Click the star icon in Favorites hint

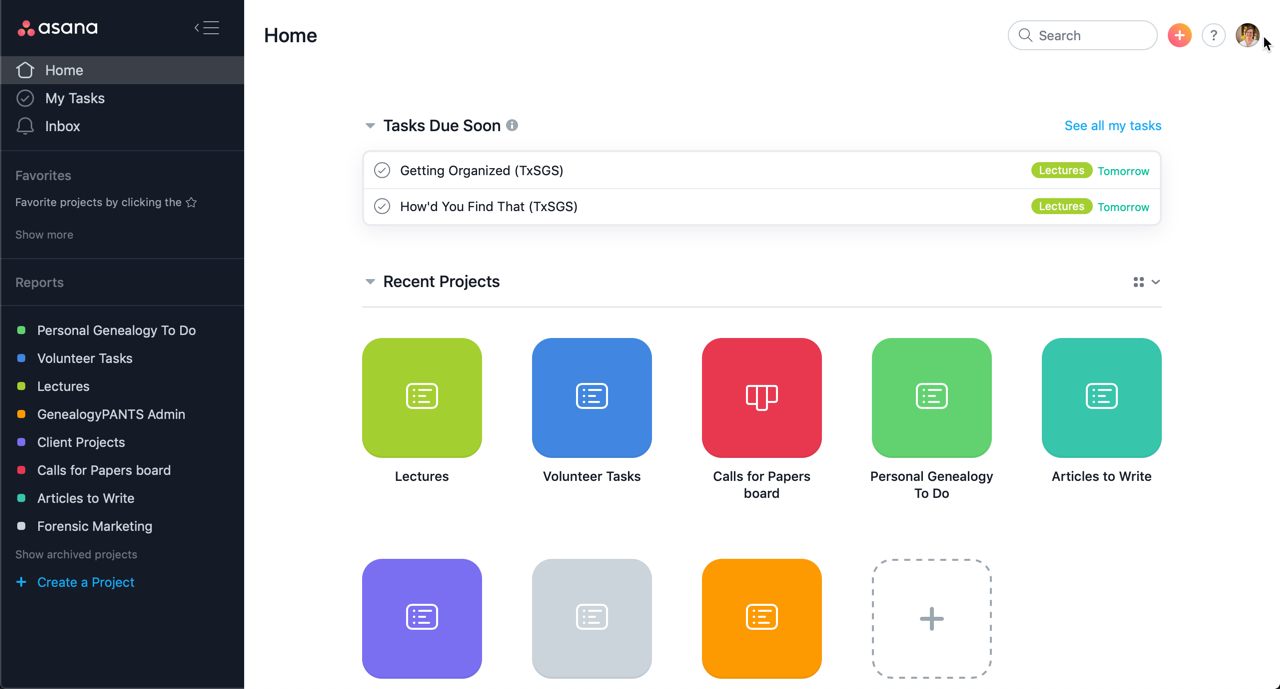191,202
